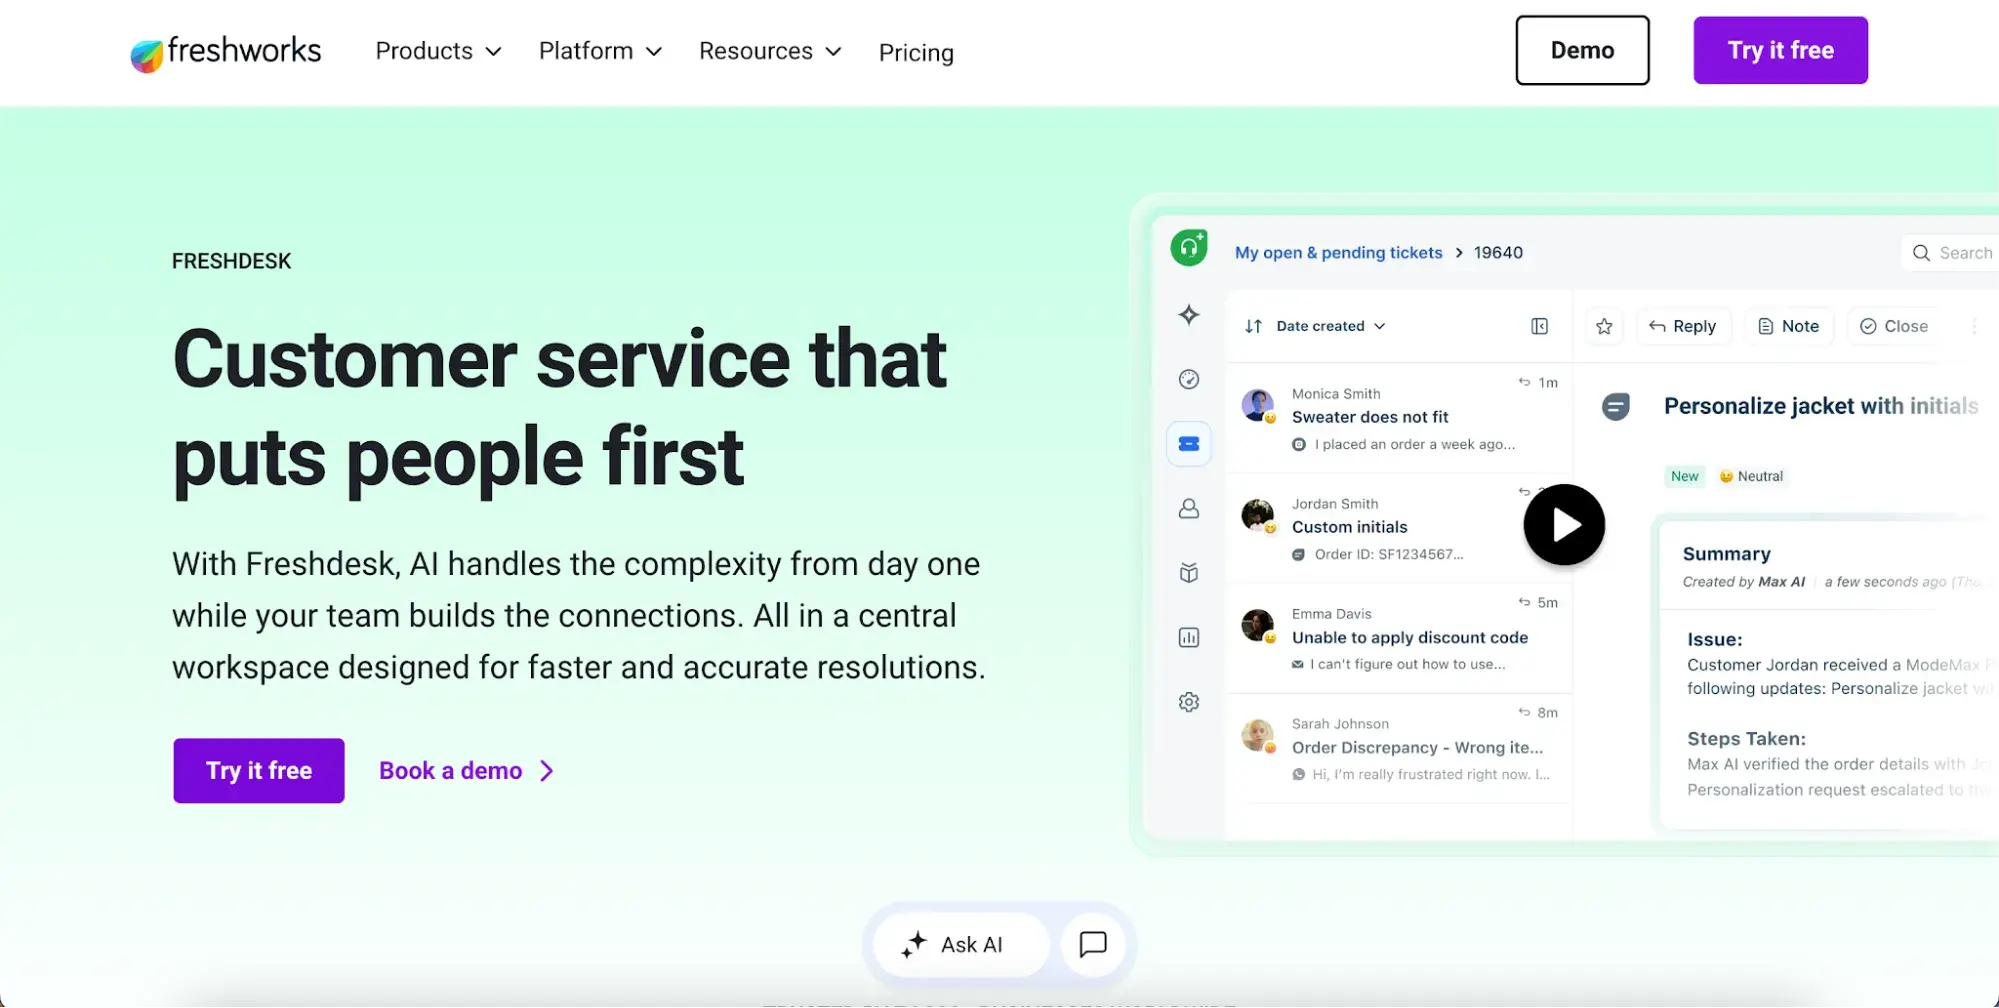Click the Steps Taken heading

[x=1746, y=739]
